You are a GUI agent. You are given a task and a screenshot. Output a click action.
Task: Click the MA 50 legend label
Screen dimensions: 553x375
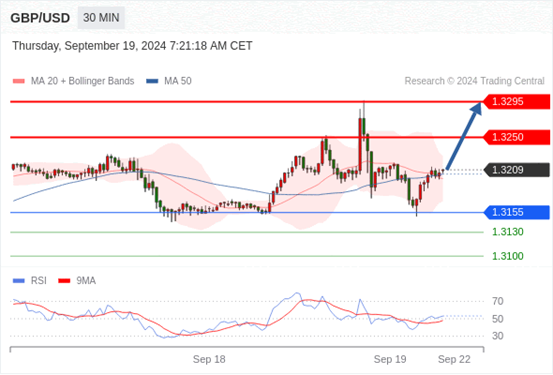[x=178, y=81]
